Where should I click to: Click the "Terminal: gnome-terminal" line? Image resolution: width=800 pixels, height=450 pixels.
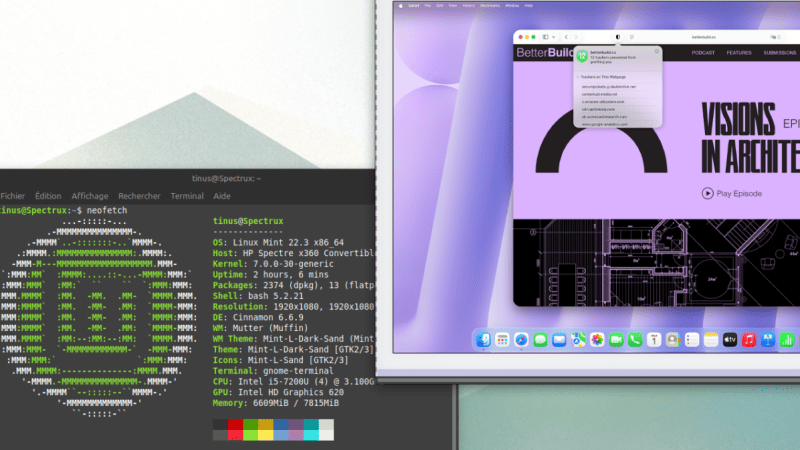click(x=273, y=371)
